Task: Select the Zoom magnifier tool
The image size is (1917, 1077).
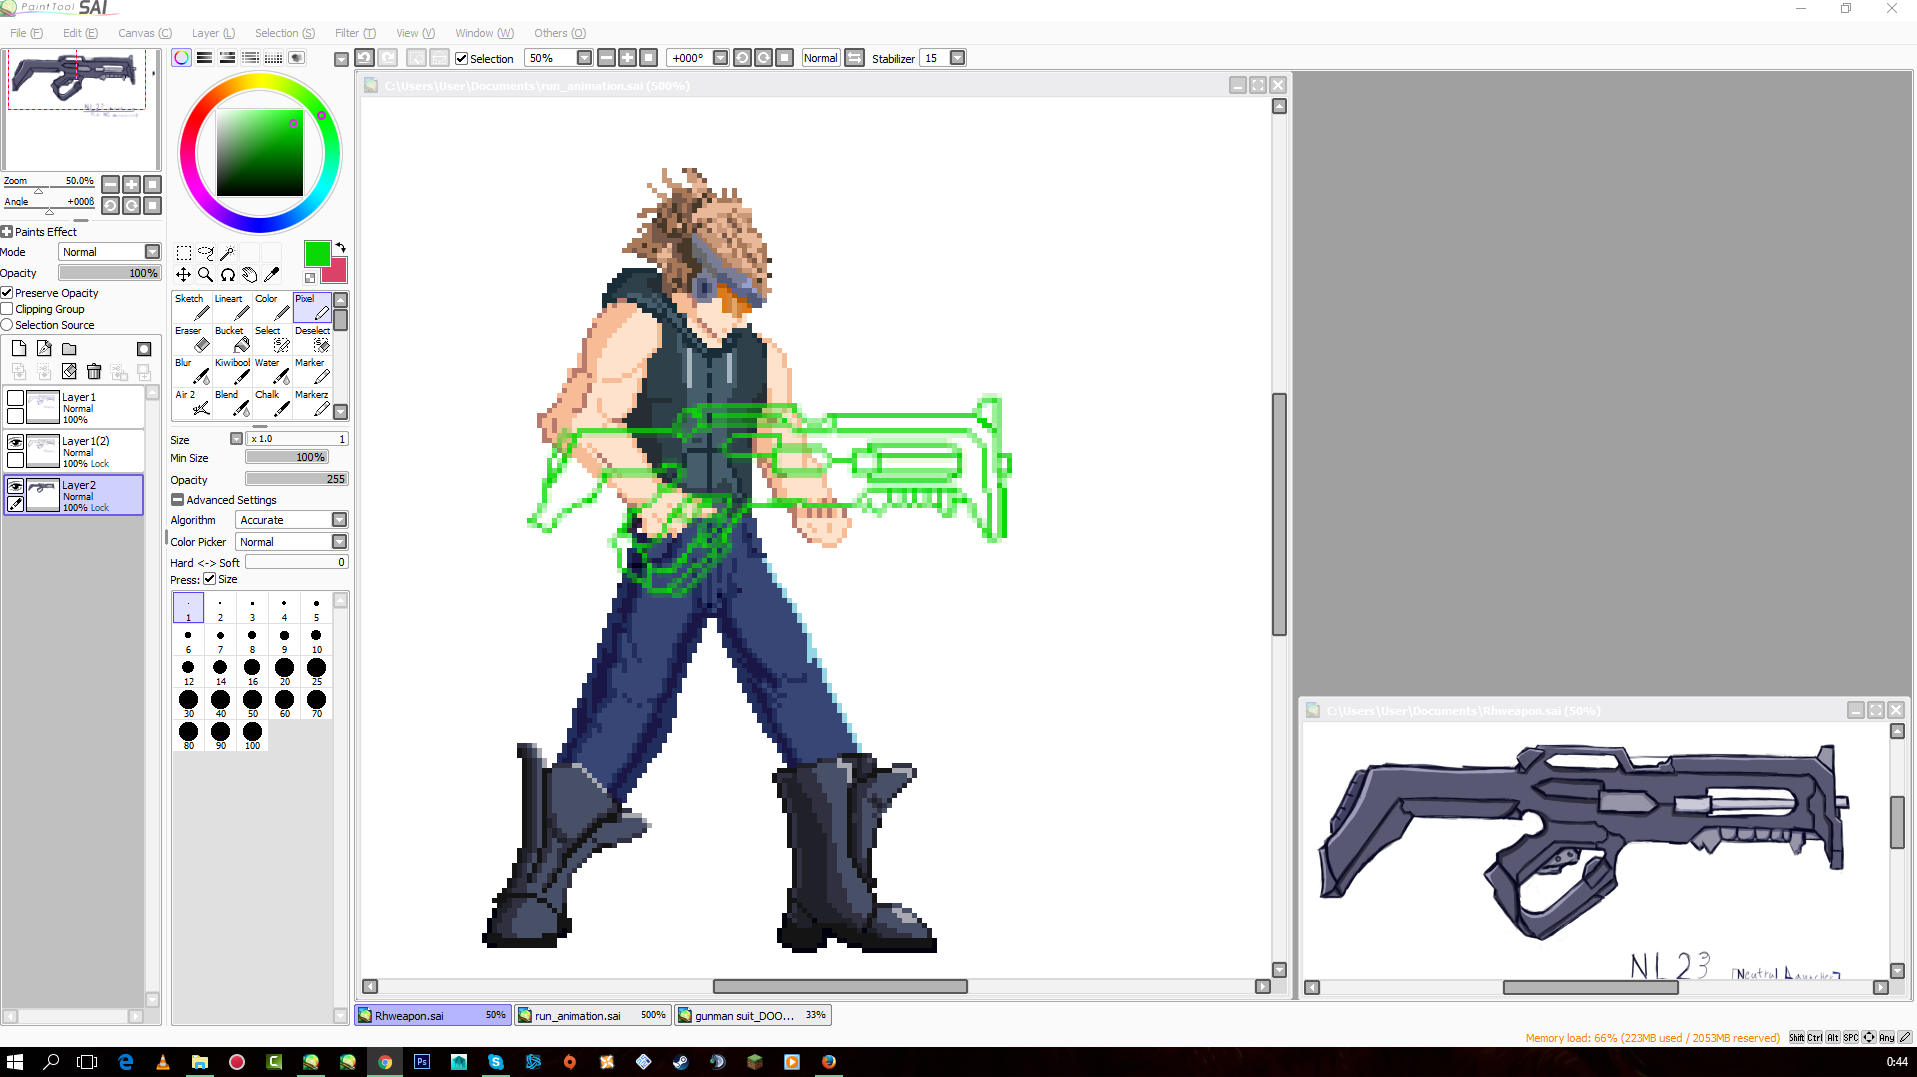Action: [x=206, y=275]
